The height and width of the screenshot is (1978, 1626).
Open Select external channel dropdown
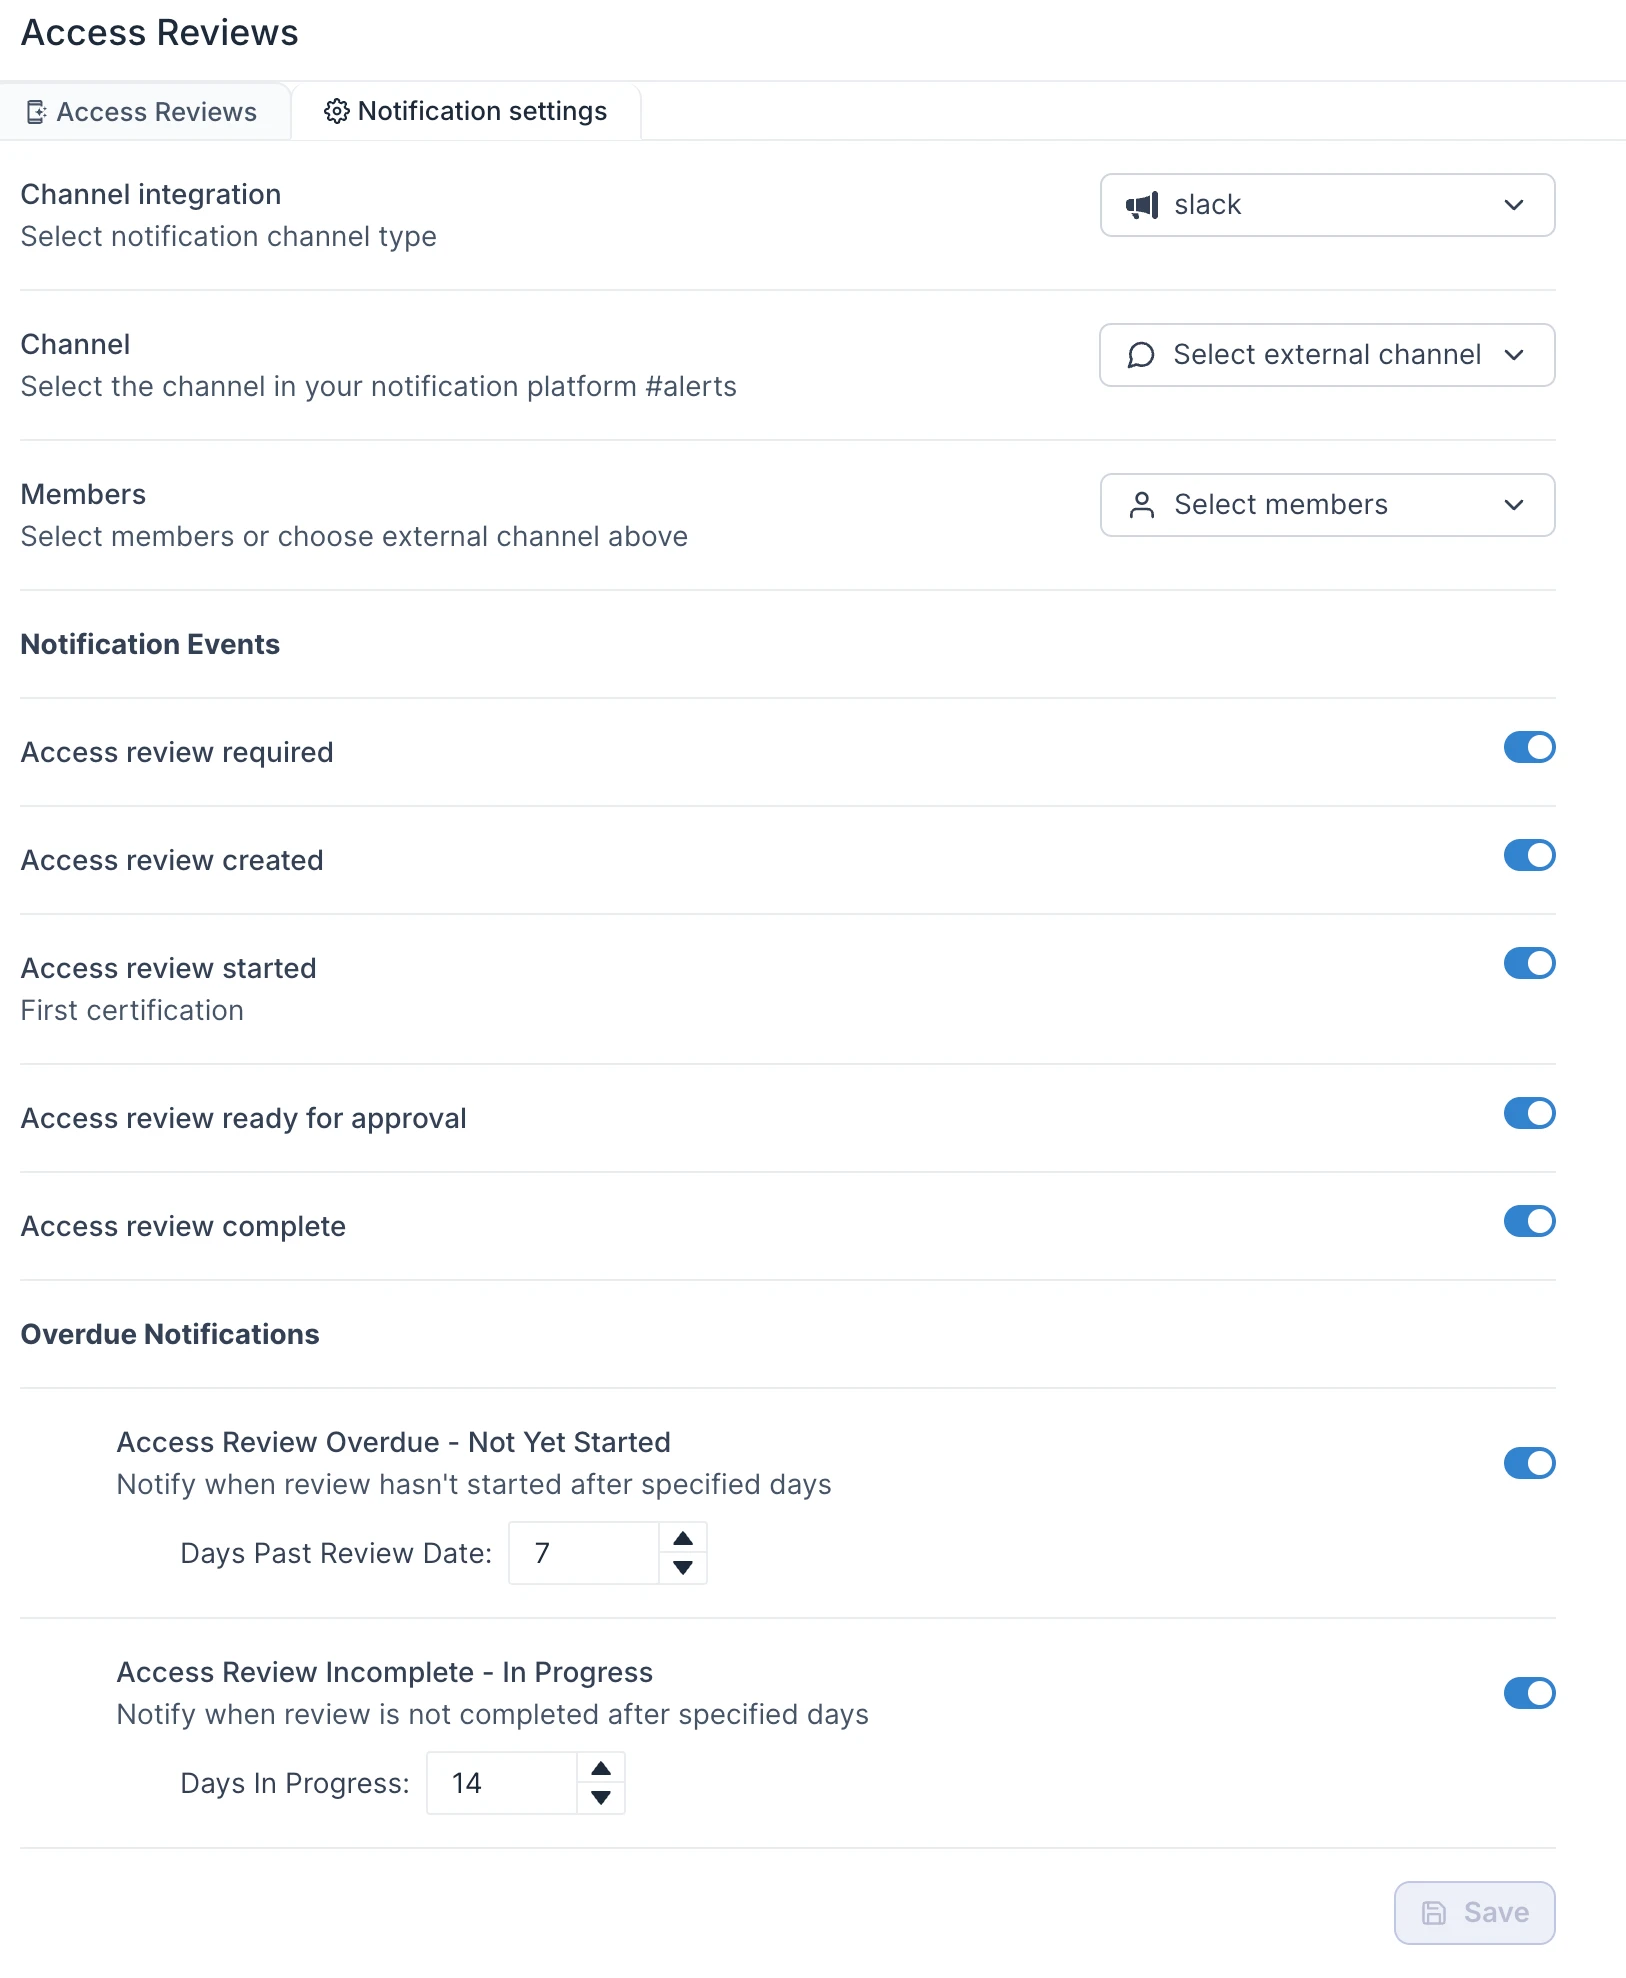click(1327, 355)
